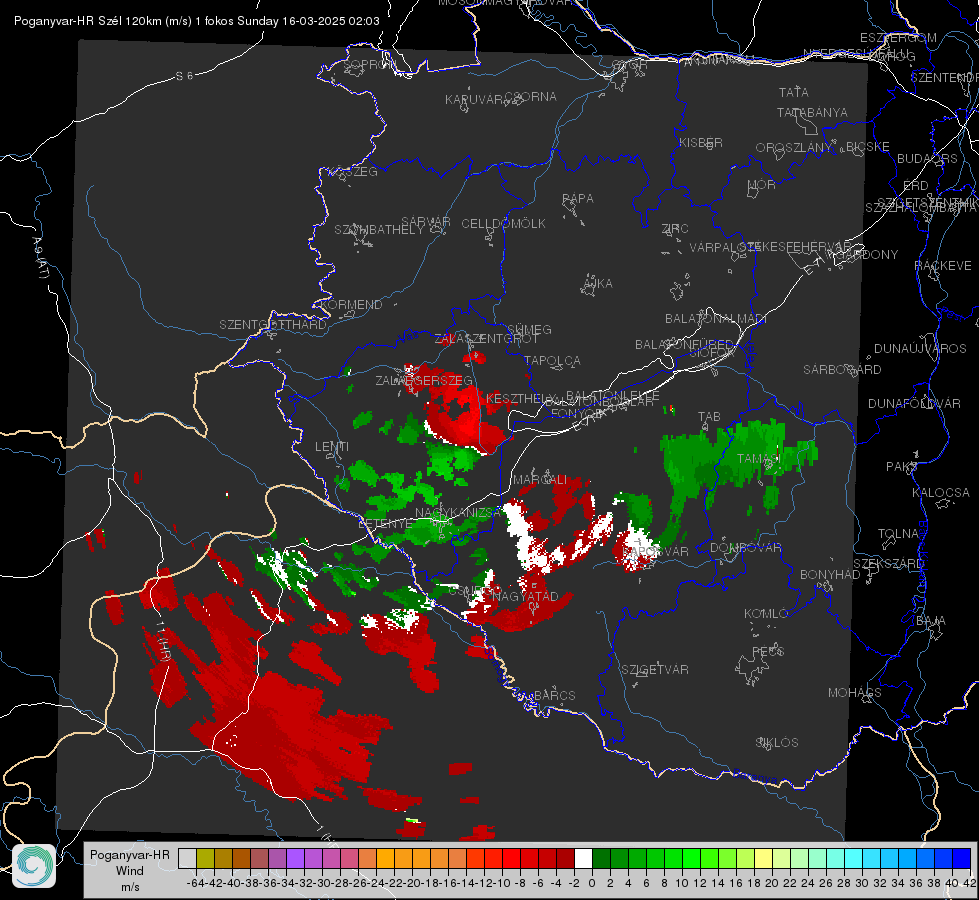
Task: Pick the white swatch between -2 and 0
Action: [x=583, y=858]
